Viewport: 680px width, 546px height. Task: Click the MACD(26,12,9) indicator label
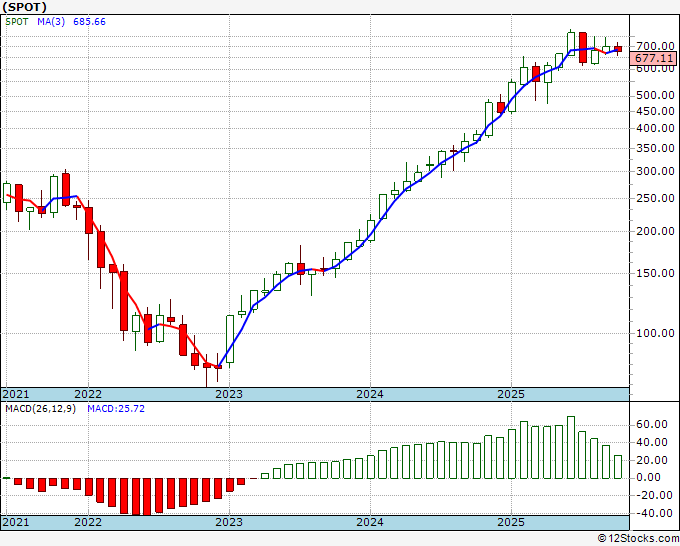click(40, 409)
